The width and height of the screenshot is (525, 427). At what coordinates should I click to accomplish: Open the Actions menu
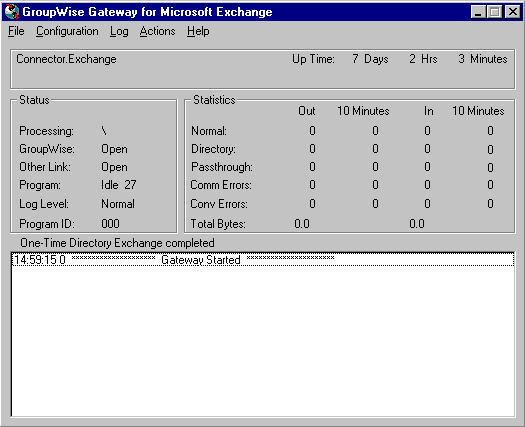pos(157,31)
